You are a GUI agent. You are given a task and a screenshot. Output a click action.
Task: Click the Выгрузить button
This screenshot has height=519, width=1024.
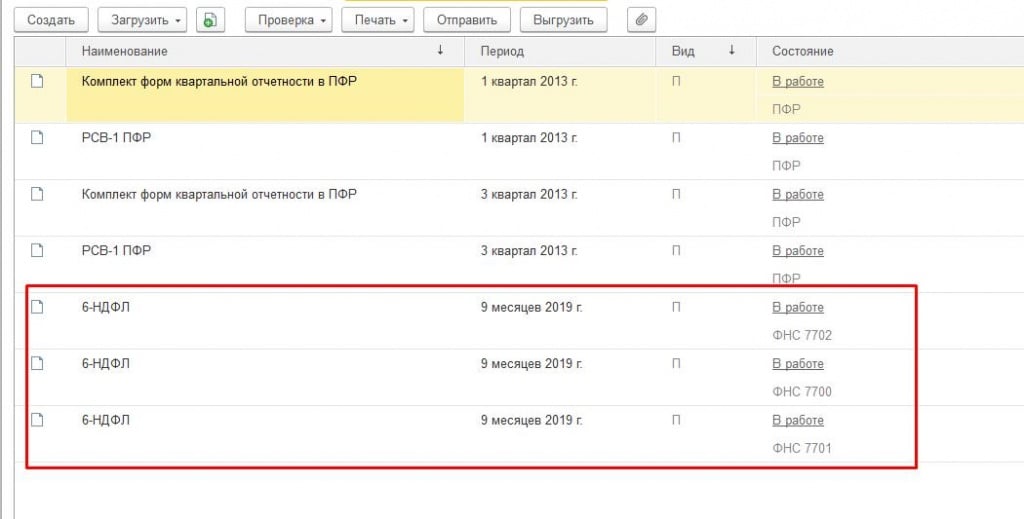[563, 20]
